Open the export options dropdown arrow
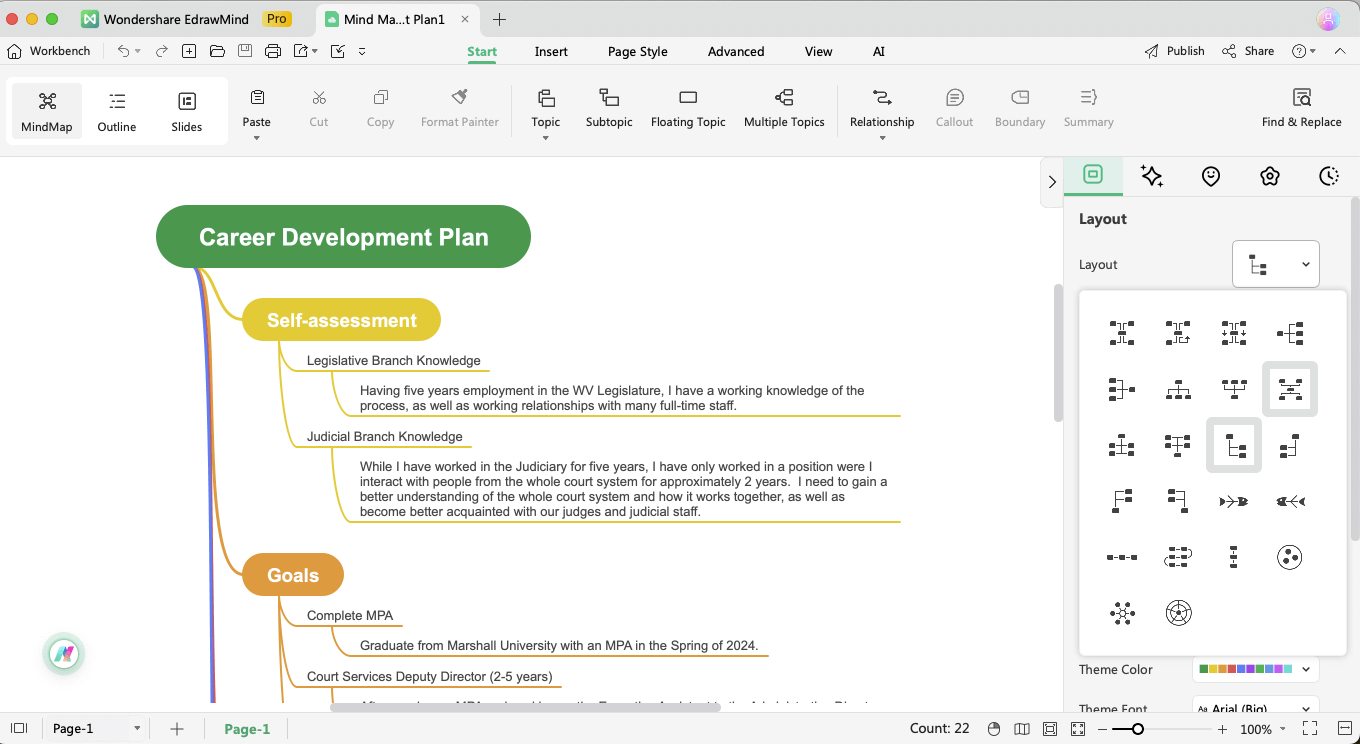This screenshot has height=744, width=1360. [x=315, y=51]
